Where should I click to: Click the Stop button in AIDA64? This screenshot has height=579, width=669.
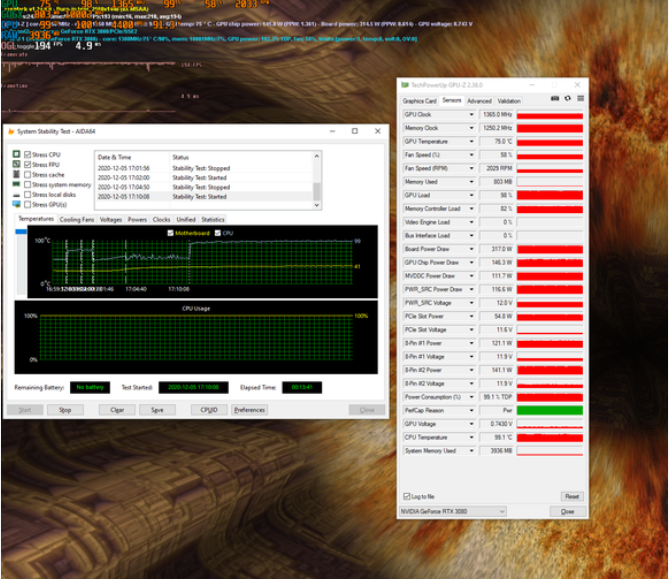click(65, 410)
